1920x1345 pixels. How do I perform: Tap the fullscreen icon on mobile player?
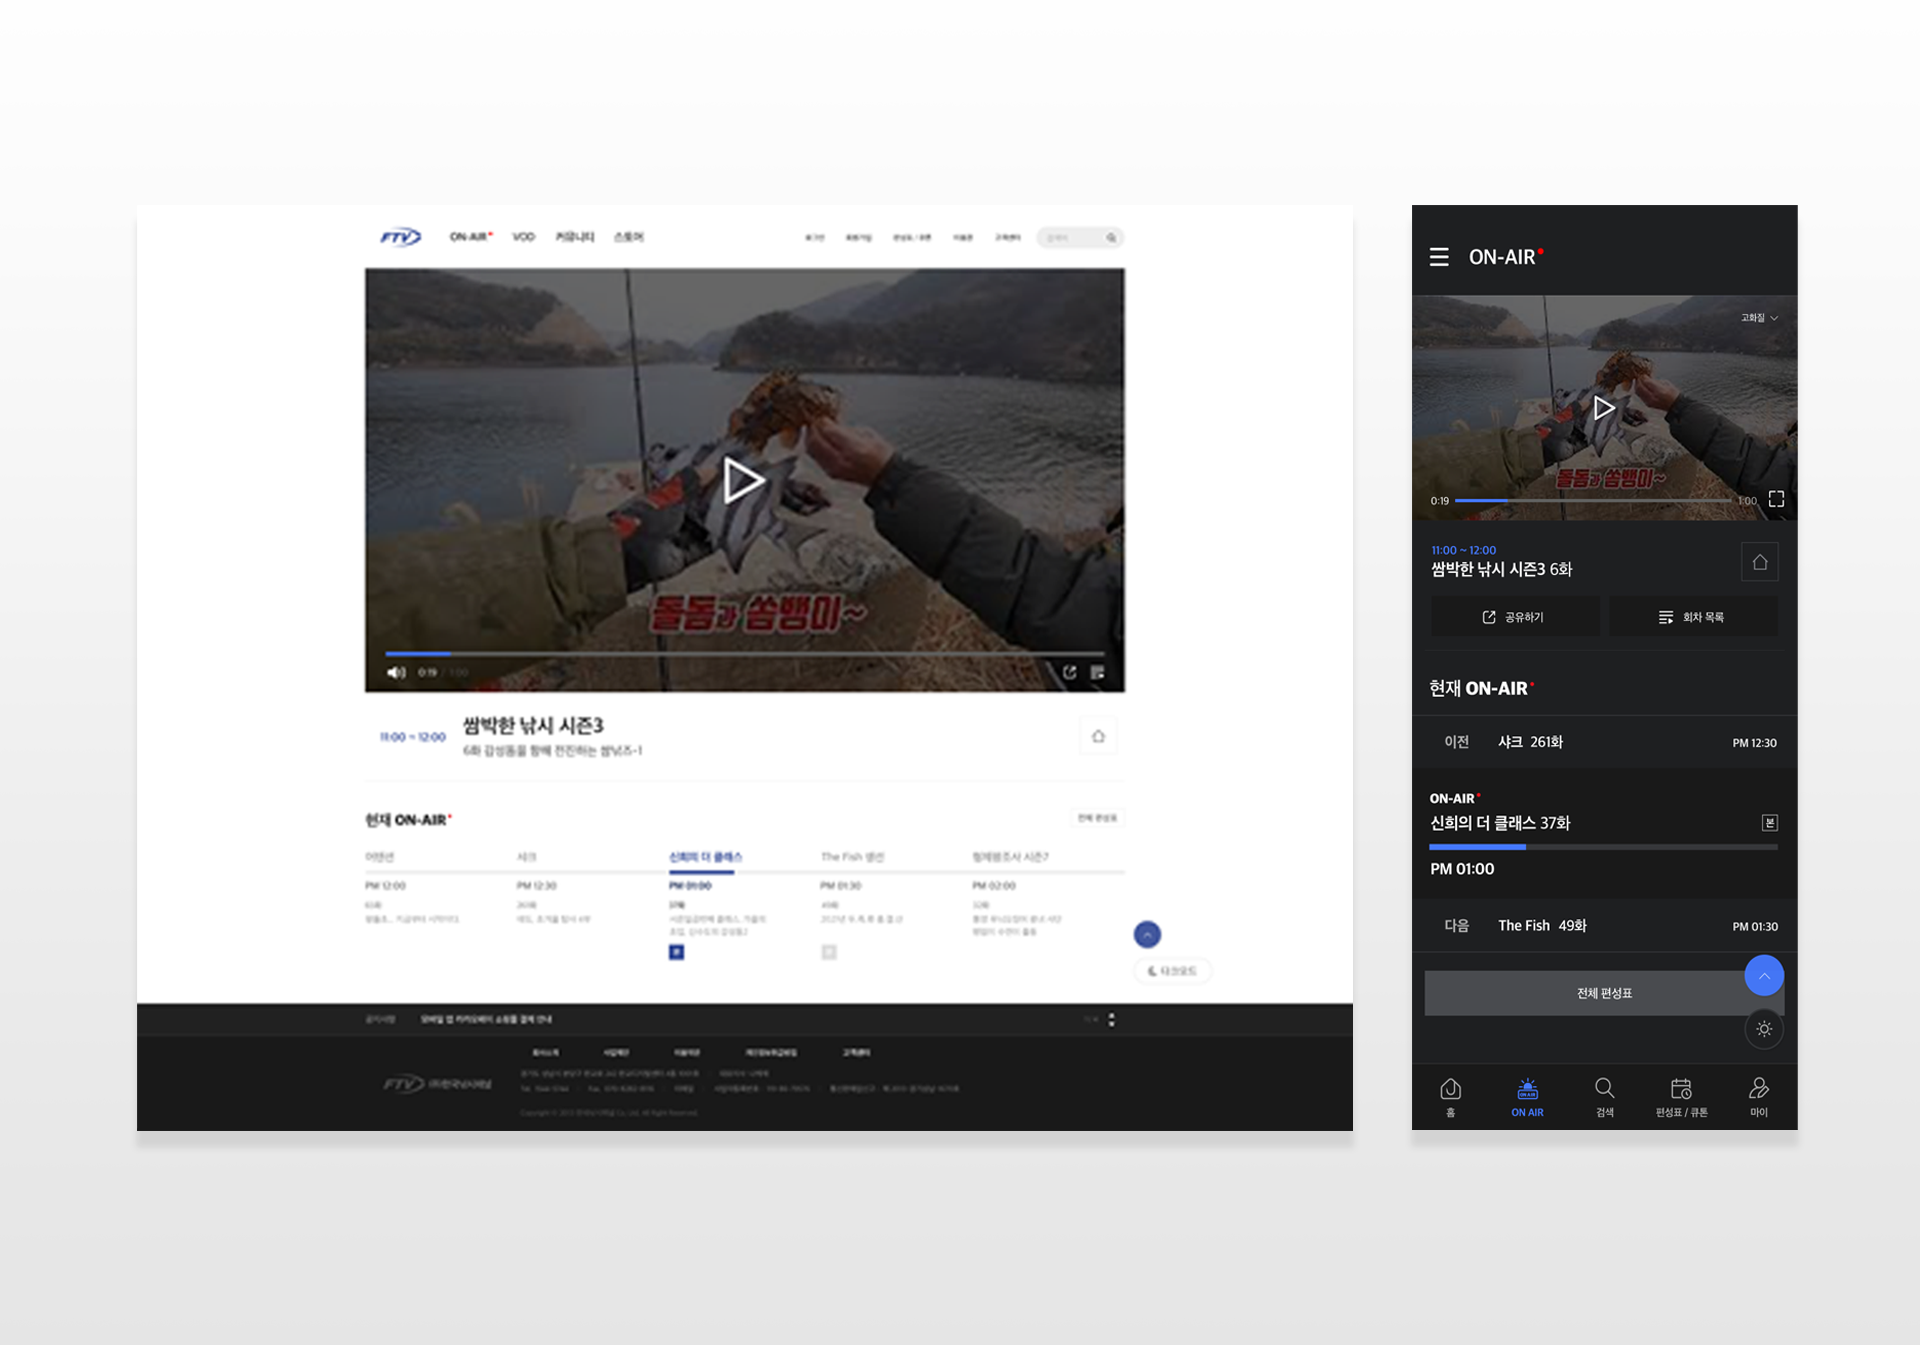point(1776,499)
